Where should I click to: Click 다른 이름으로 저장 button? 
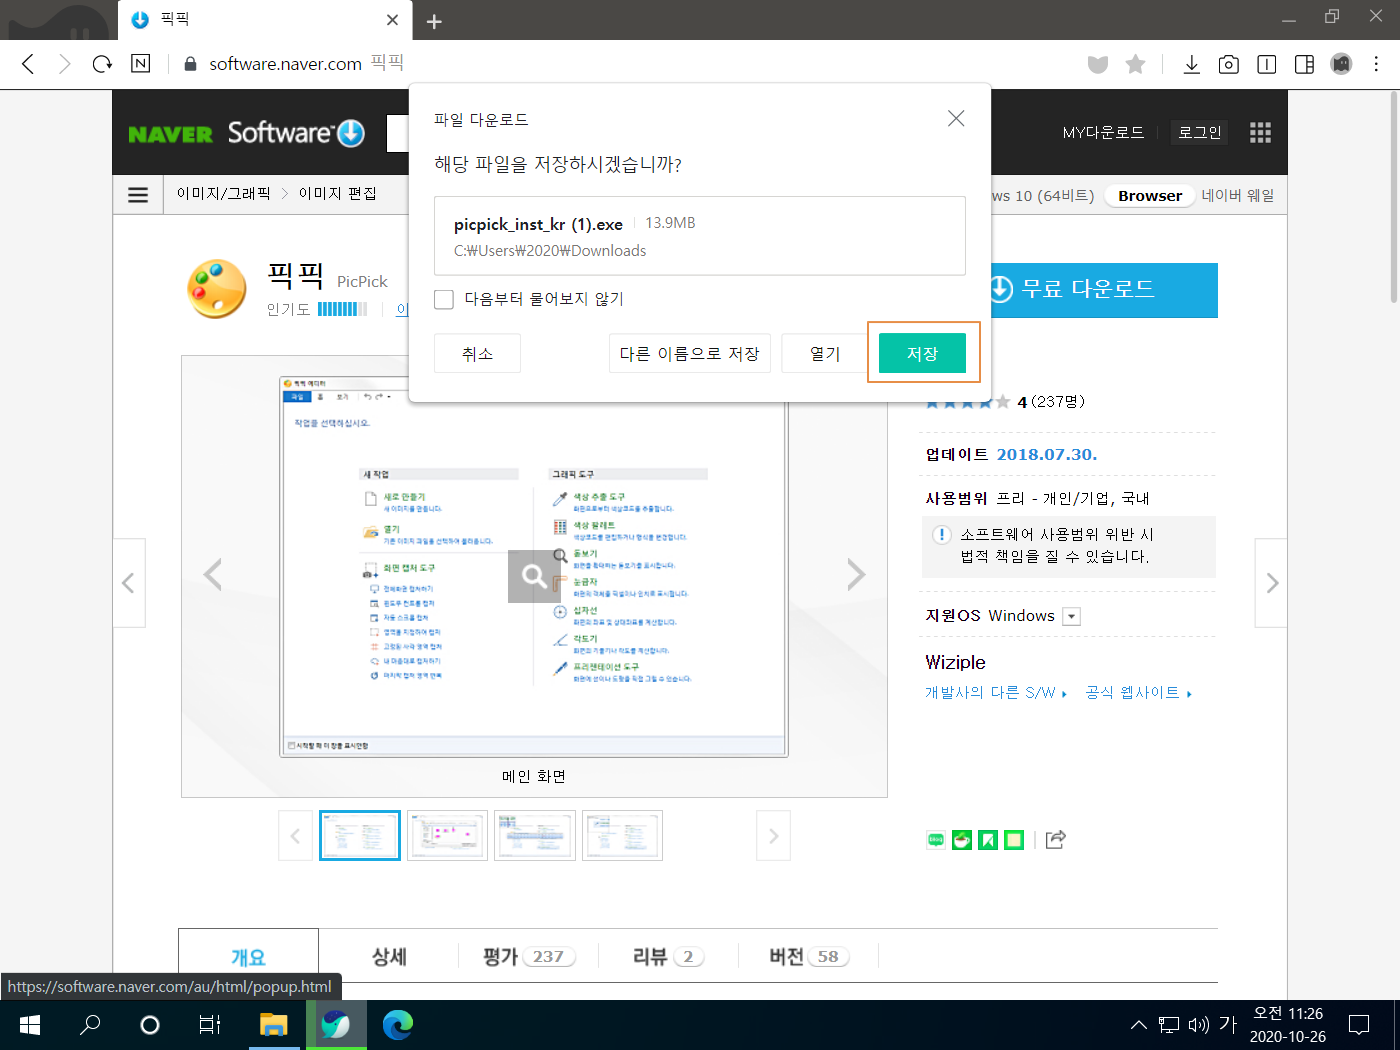pyautogui.click(x=689, y=353)
